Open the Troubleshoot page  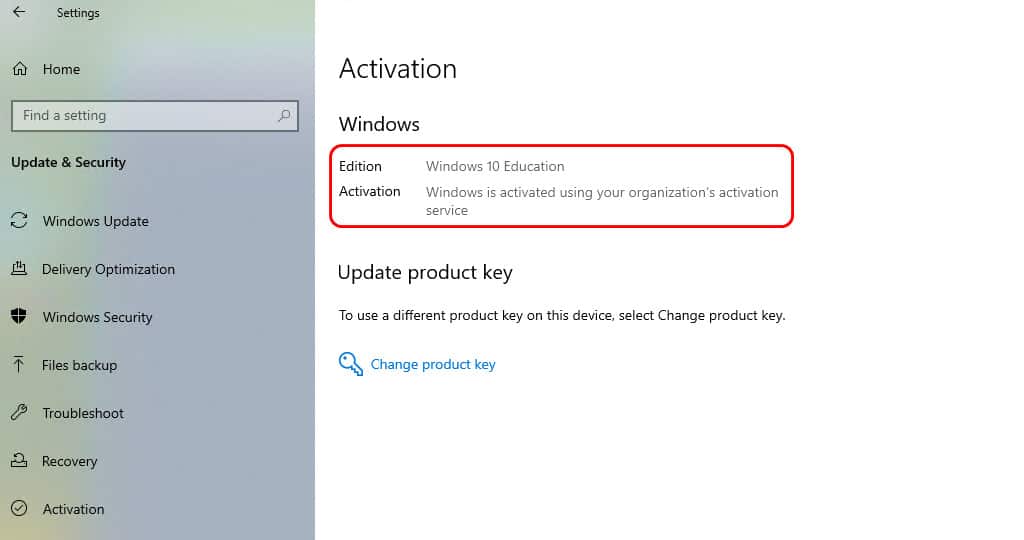coord(83,413)
